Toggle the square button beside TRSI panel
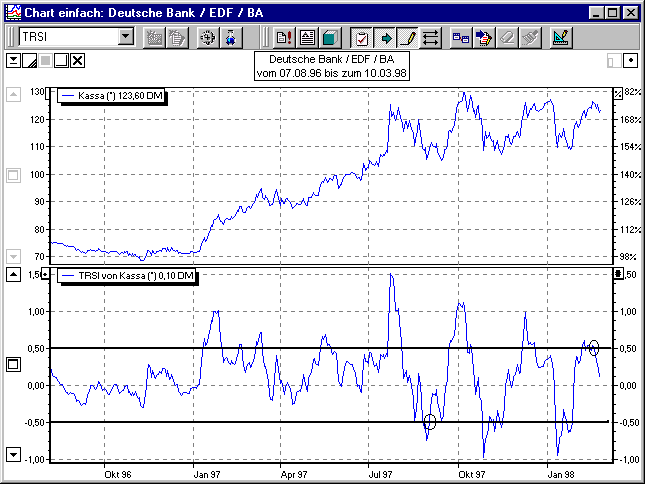 [13, 364]
